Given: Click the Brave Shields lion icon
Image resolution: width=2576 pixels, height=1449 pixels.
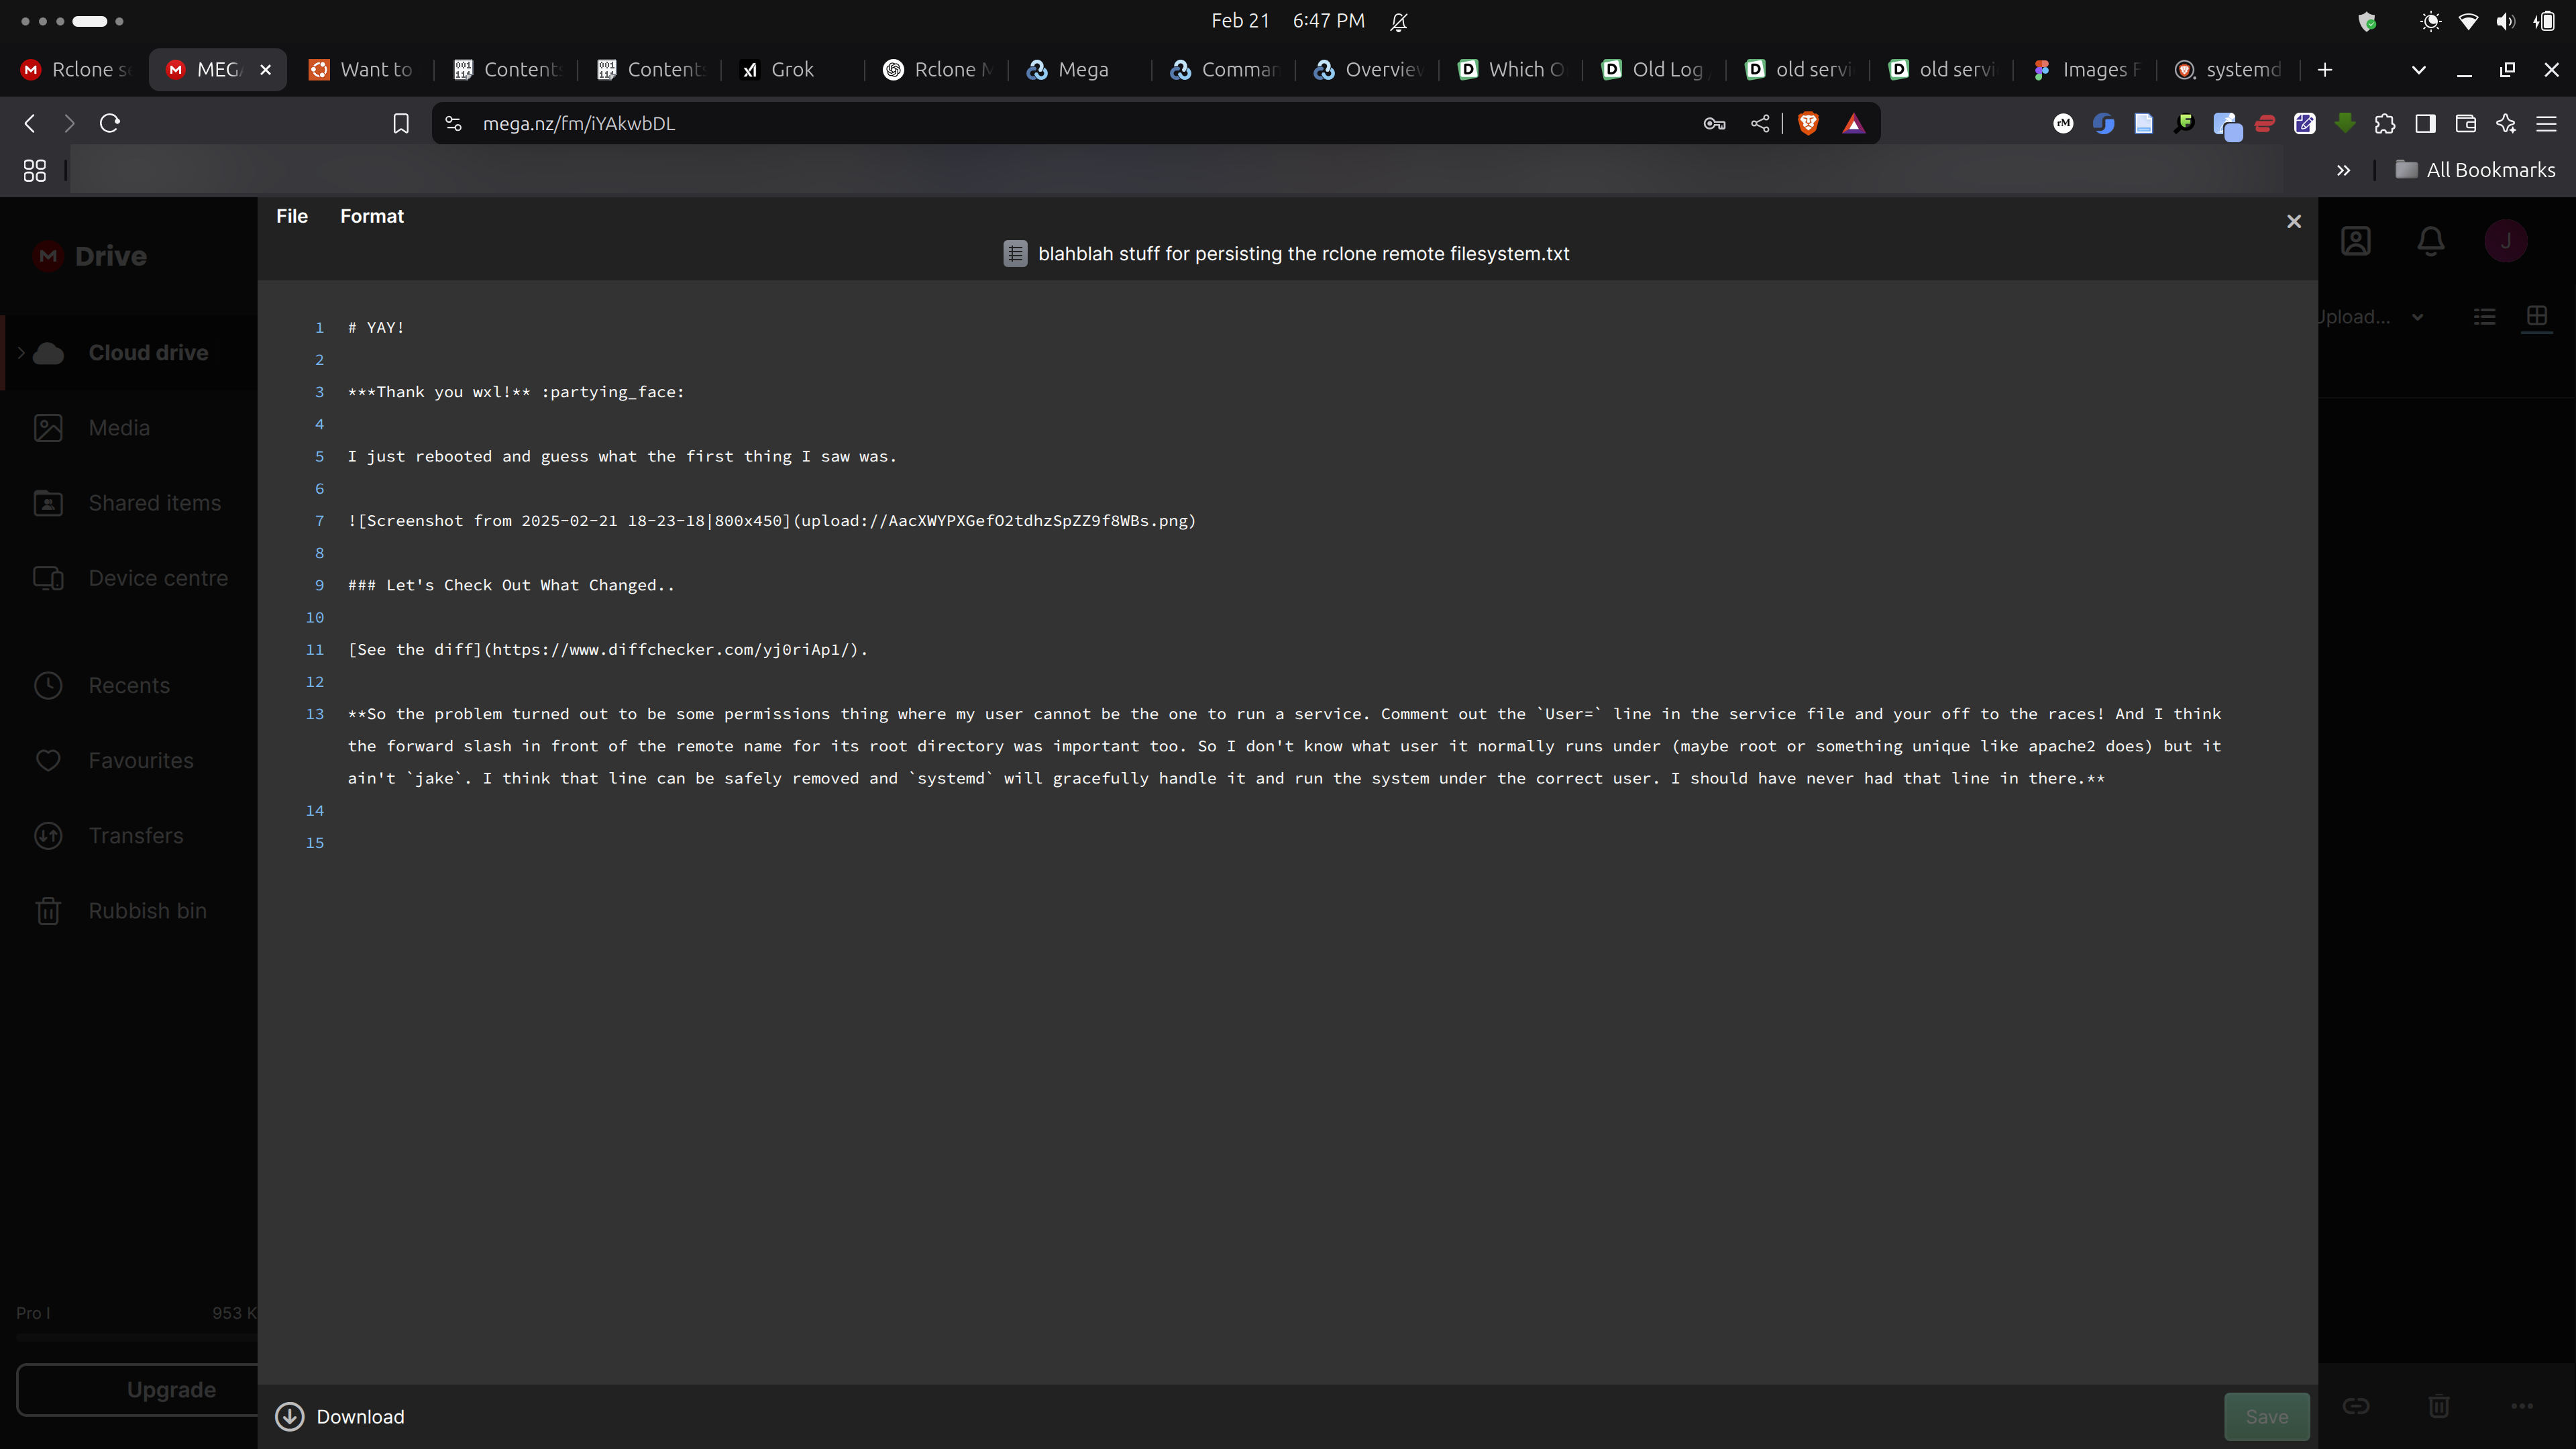Looking at the screenshot, I should (1808, 123).
